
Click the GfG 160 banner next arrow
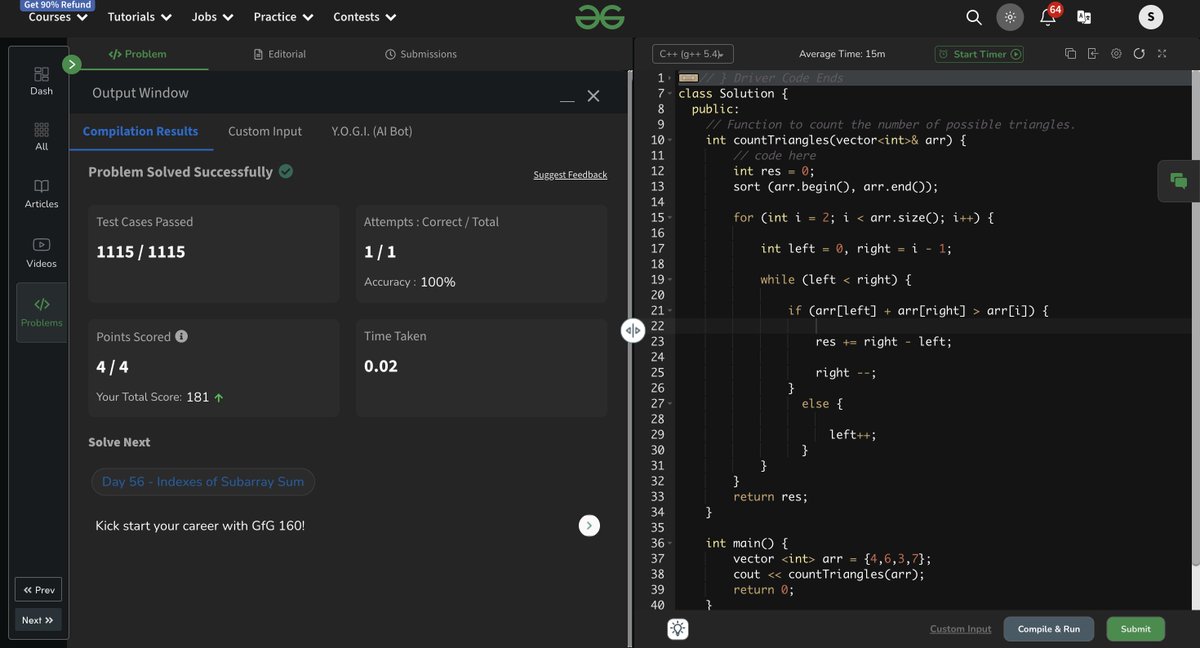tap(589, 525)
